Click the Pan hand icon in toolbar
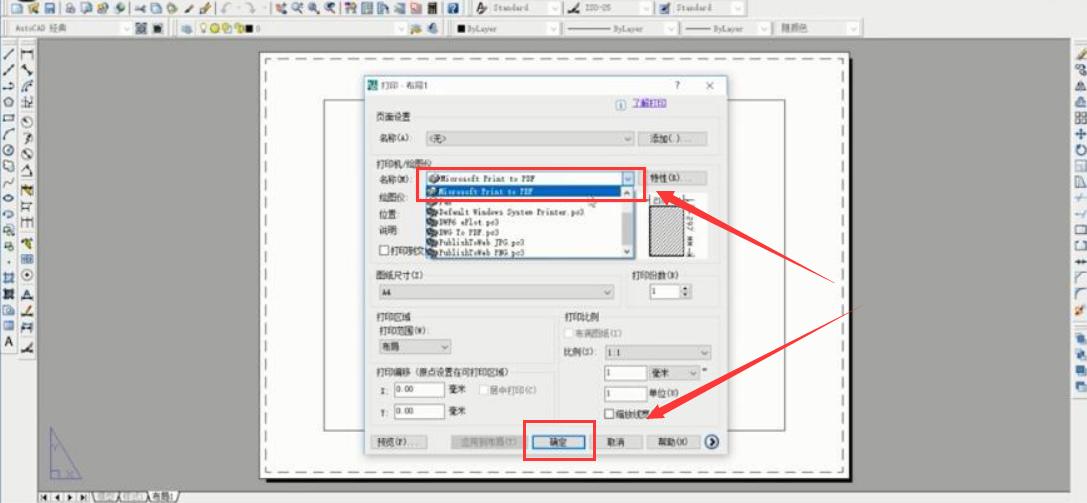1087x503 pixels. pyautogui.click(x=281, y=8)
